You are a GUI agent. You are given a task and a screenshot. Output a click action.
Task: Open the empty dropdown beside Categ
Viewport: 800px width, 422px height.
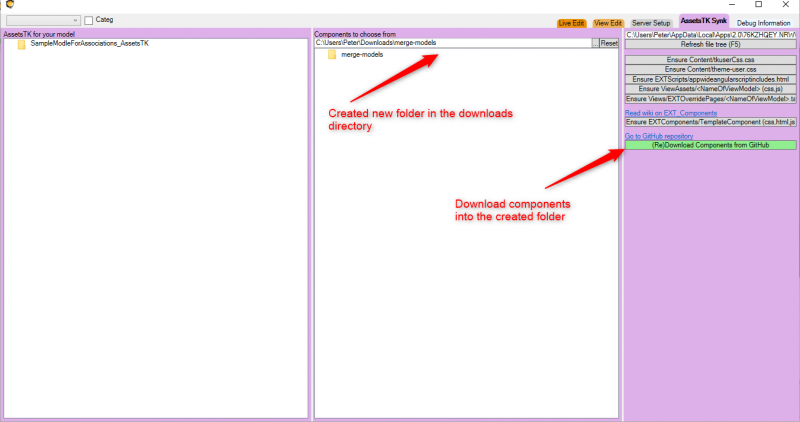click(43, 20)
